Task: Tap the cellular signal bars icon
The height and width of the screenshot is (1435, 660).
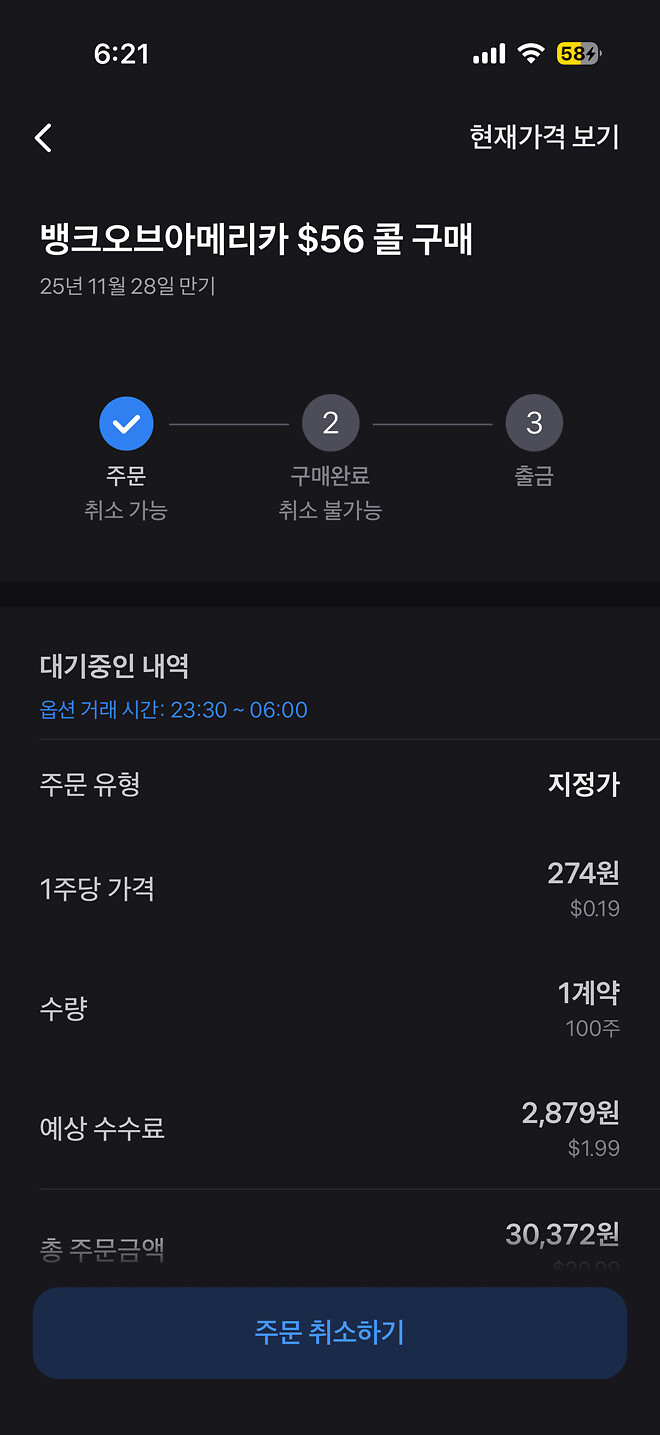Action: (488, 55)
